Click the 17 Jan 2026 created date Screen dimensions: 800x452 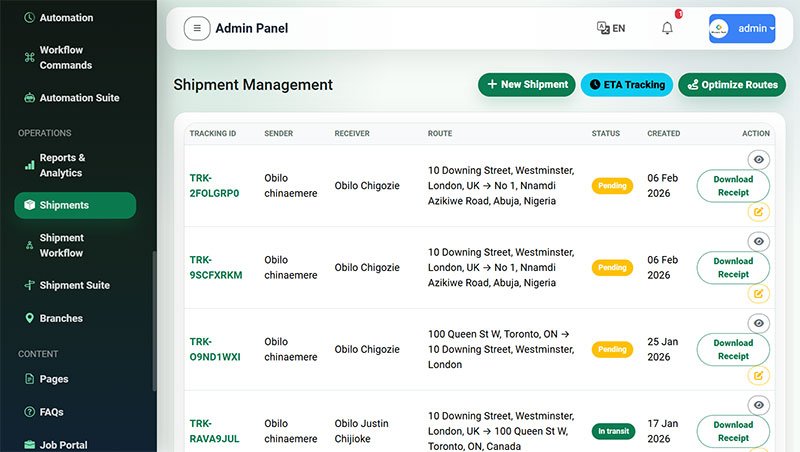(663, 431)
